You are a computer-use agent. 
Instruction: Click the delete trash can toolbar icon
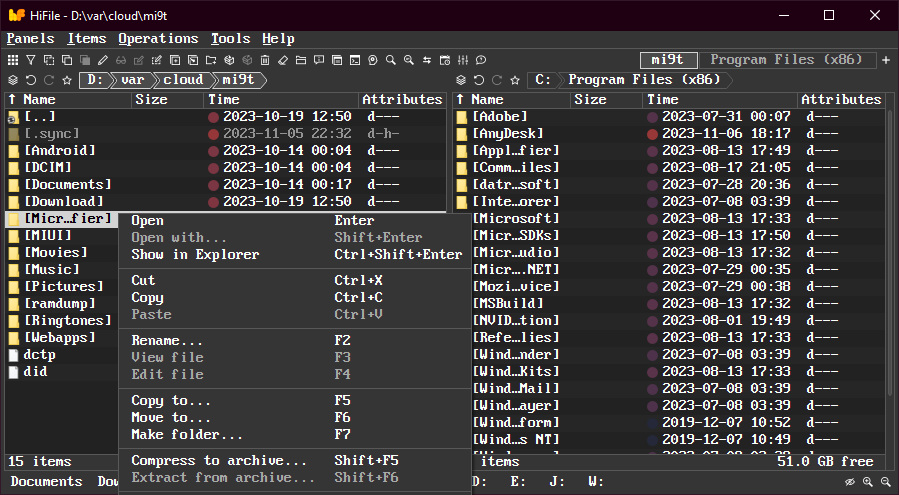point(265,60)
